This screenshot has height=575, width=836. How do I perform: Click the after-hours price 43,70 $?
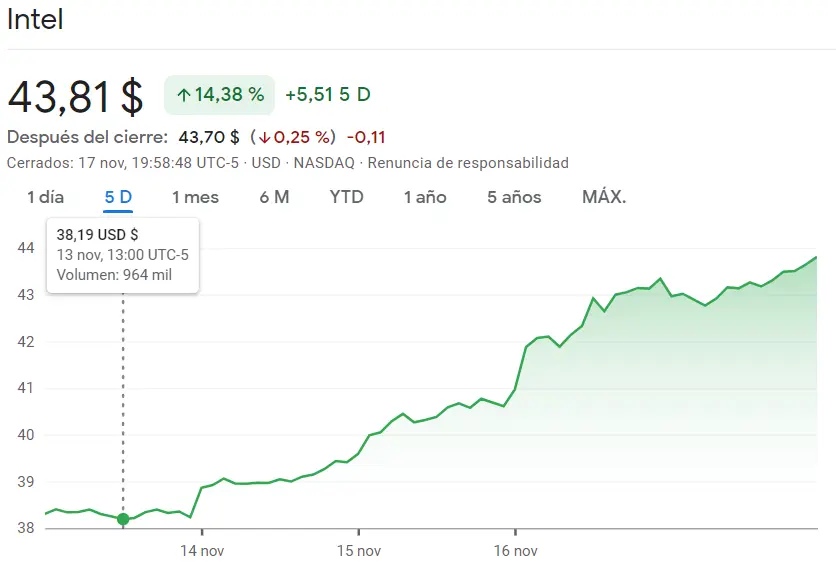click(208, 137)
